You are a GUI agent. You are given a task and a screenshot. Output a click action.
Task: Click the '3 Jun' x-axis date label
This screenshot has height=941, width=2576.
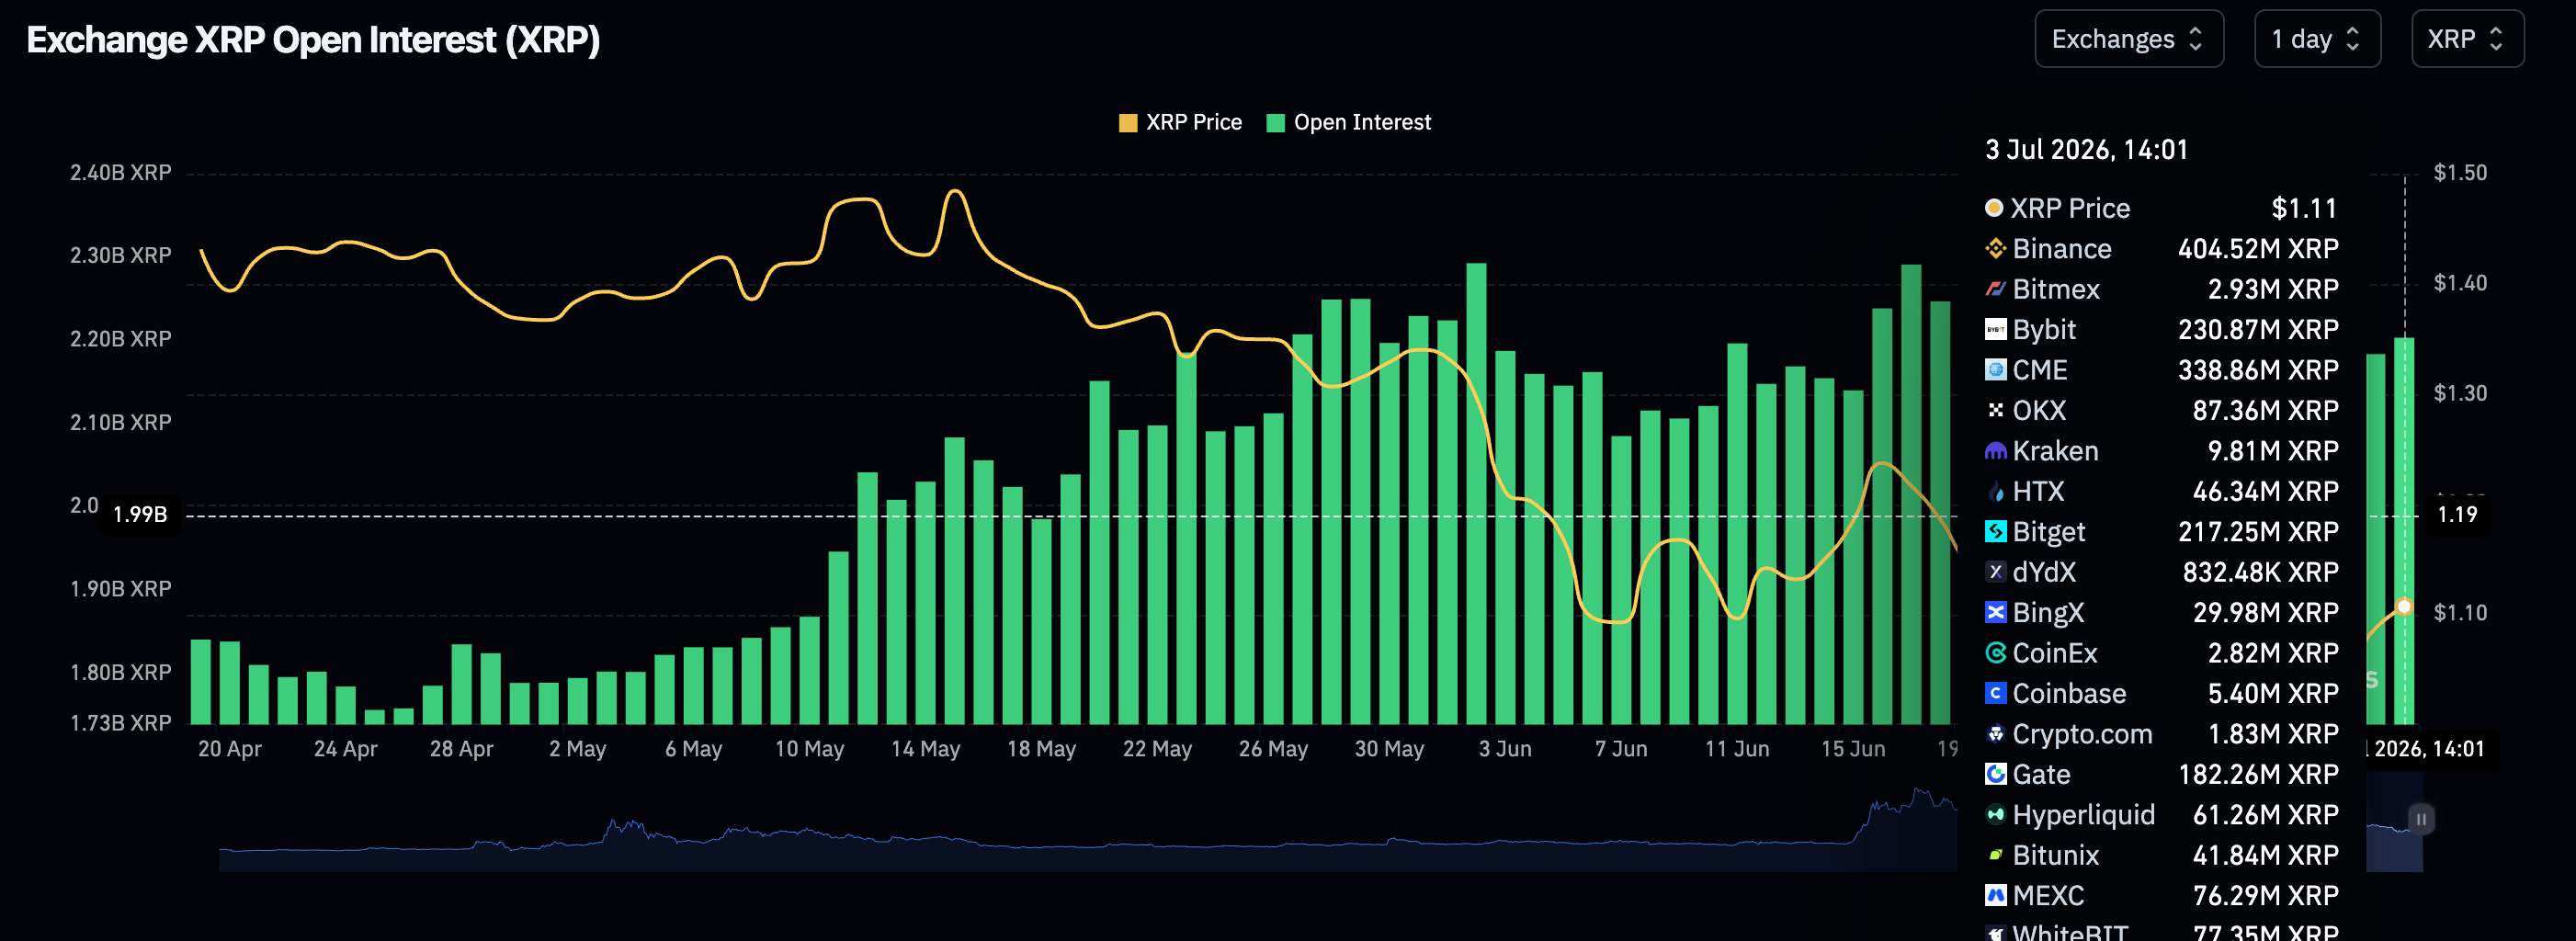pos(1505,749)
